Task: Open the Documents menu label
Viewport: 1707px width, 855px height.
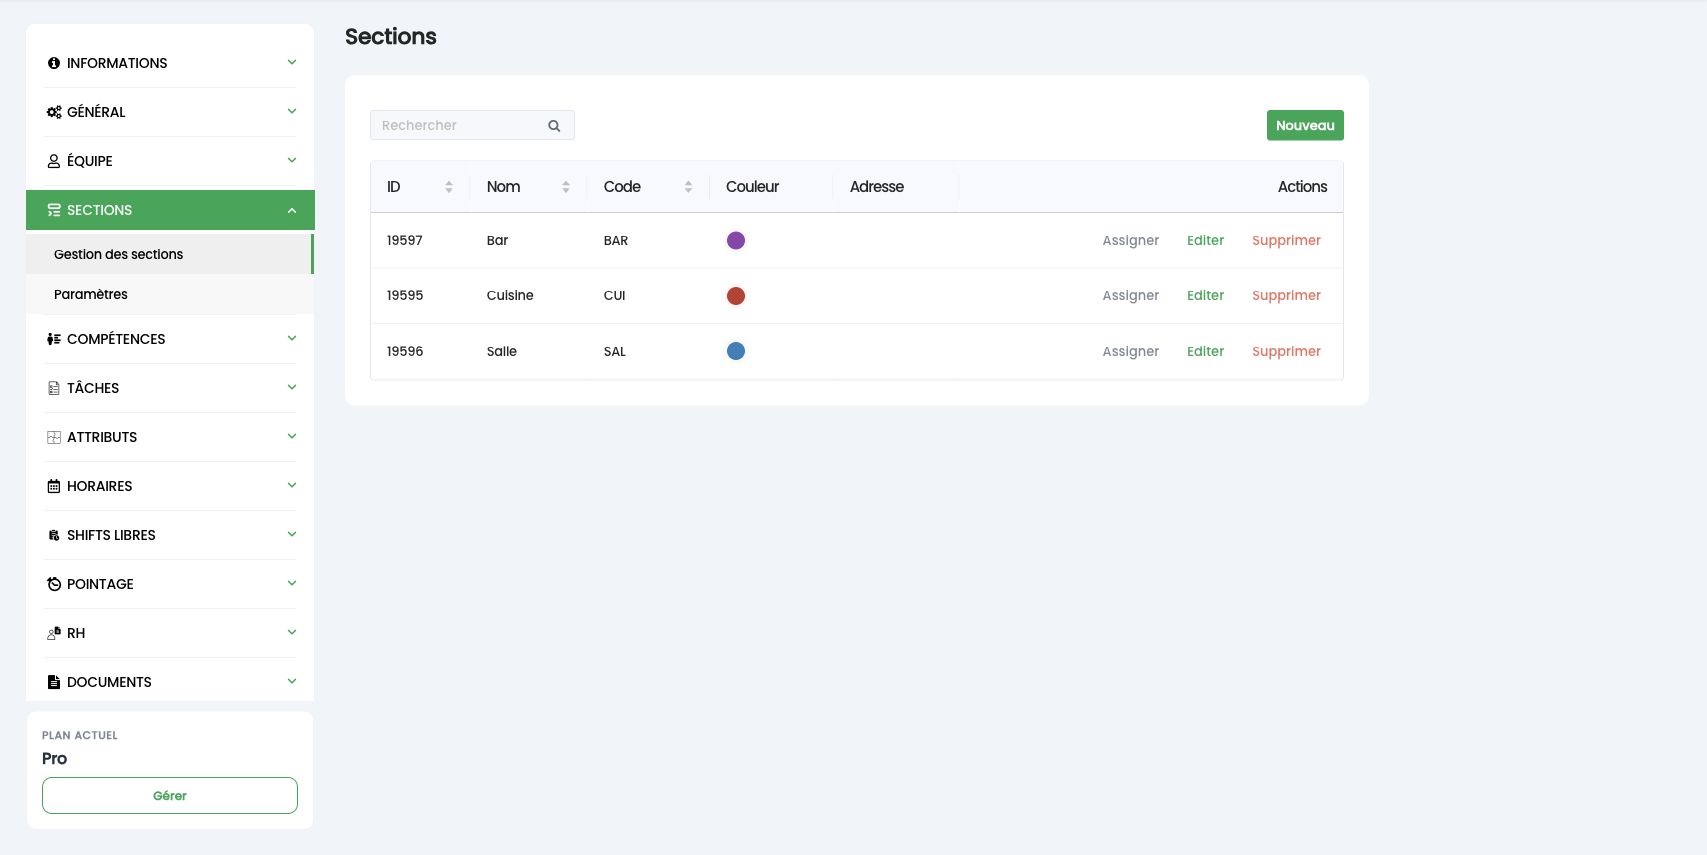Action: pyautogui.click(x=109, y=682)
